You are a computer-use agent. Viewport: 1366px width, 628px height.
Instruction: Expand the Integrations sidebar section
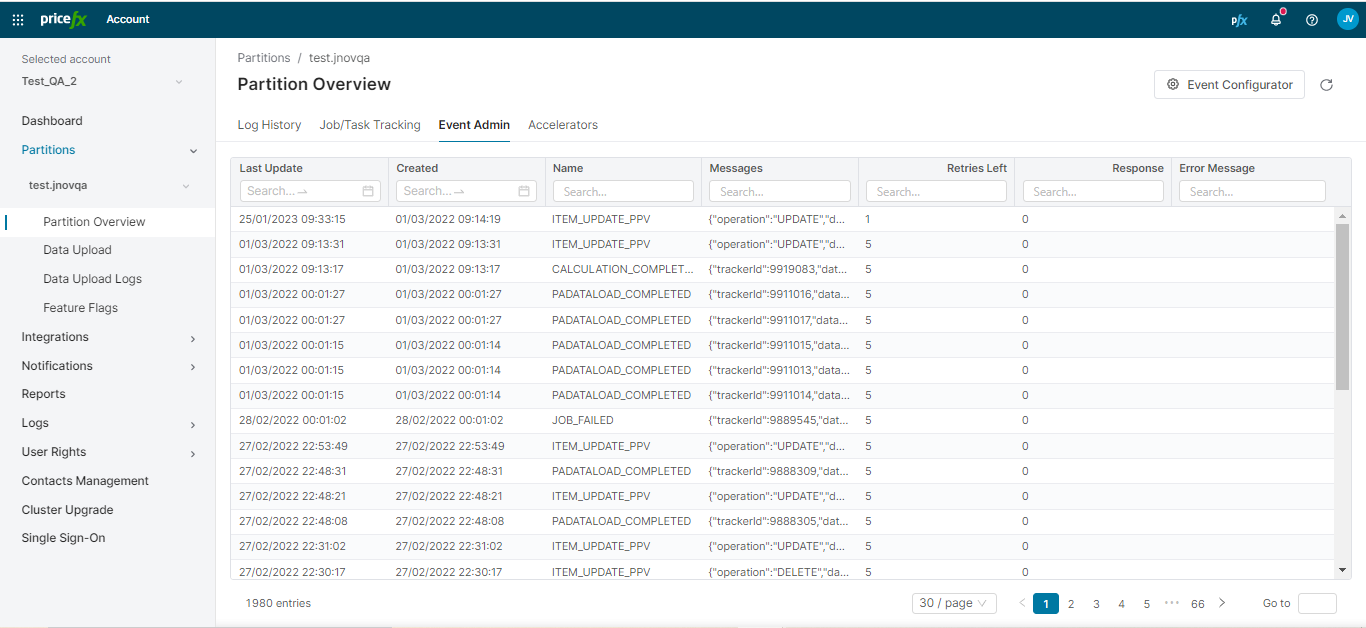click(193, 339)
